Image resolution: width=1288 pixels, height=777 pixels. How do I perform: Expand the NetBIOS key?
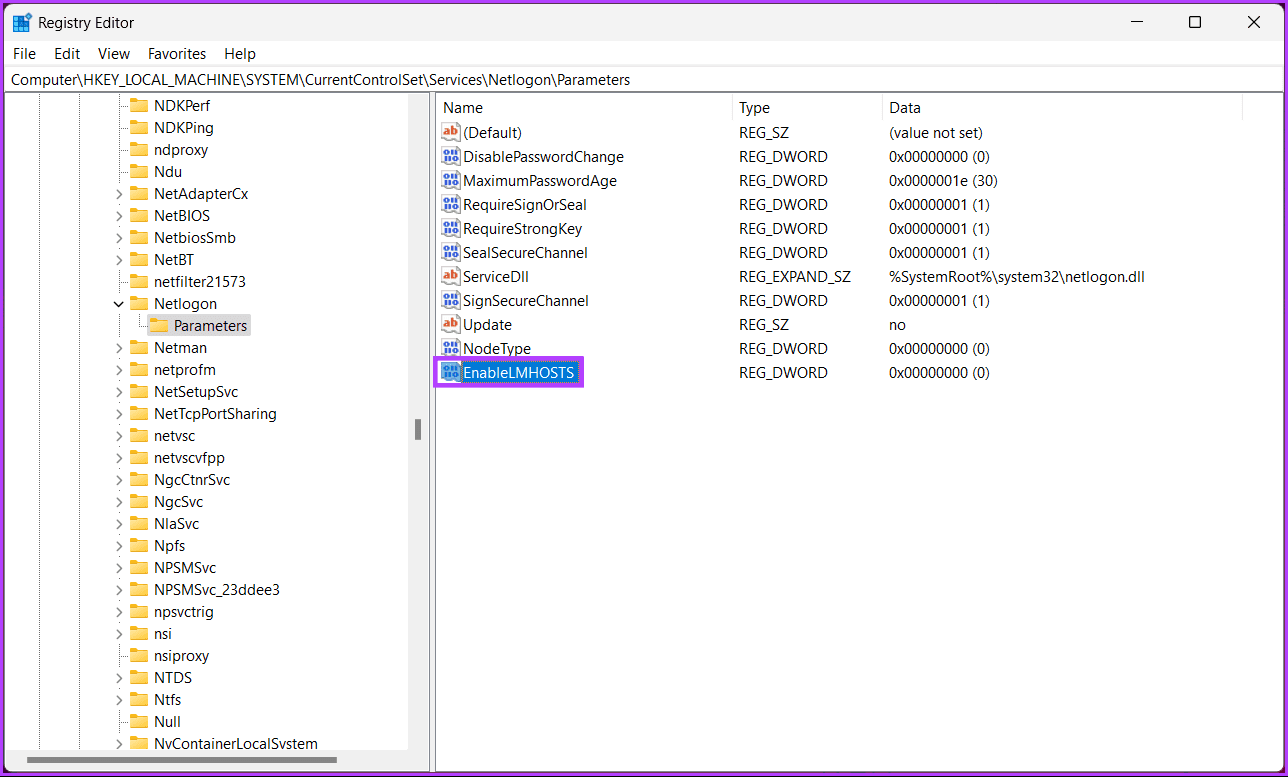(119, 215)
